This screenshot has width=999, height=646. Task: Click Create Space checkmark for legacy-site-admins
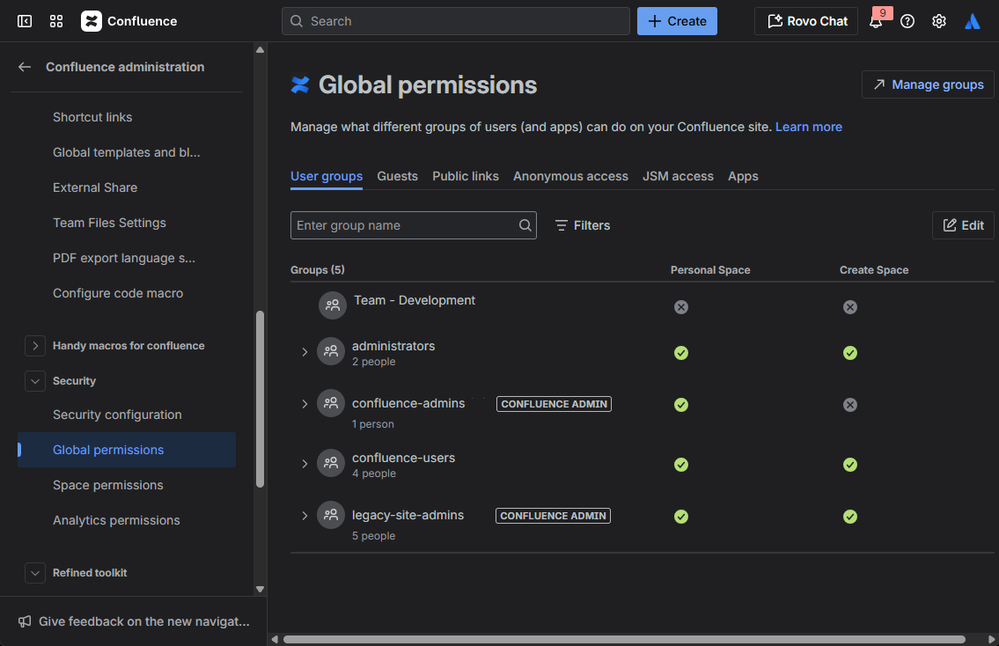850,517
